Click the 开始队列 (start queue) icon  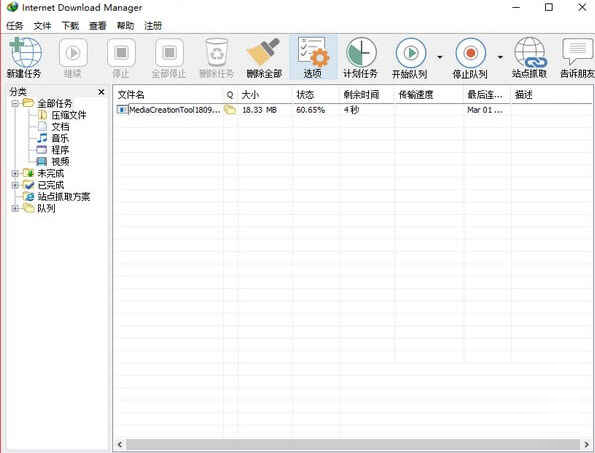411,53
